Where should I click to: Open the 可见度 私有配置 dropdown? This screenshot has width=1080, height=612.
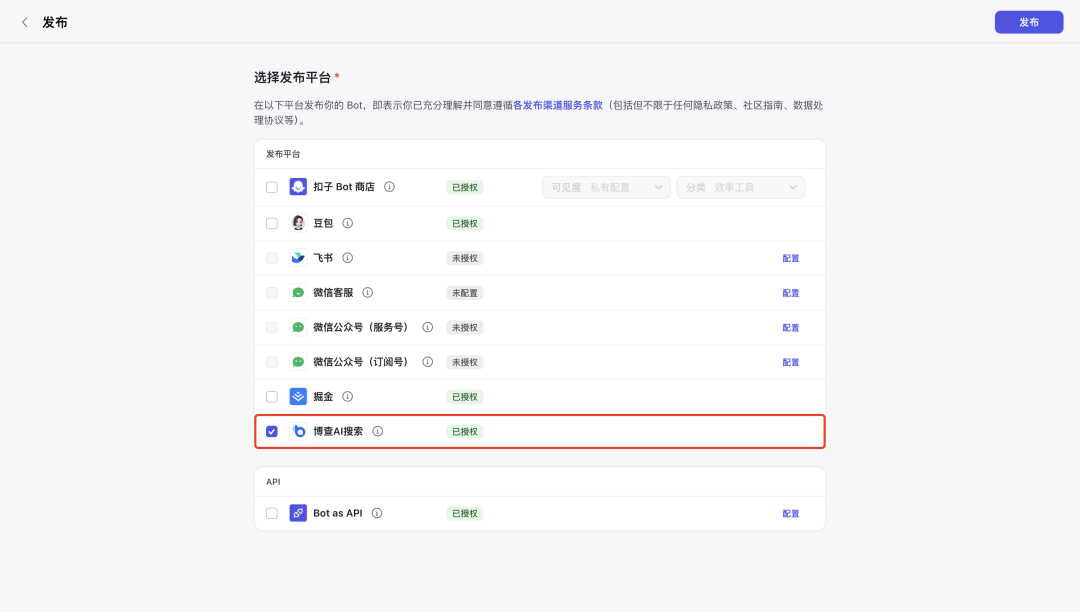point(606,187)
